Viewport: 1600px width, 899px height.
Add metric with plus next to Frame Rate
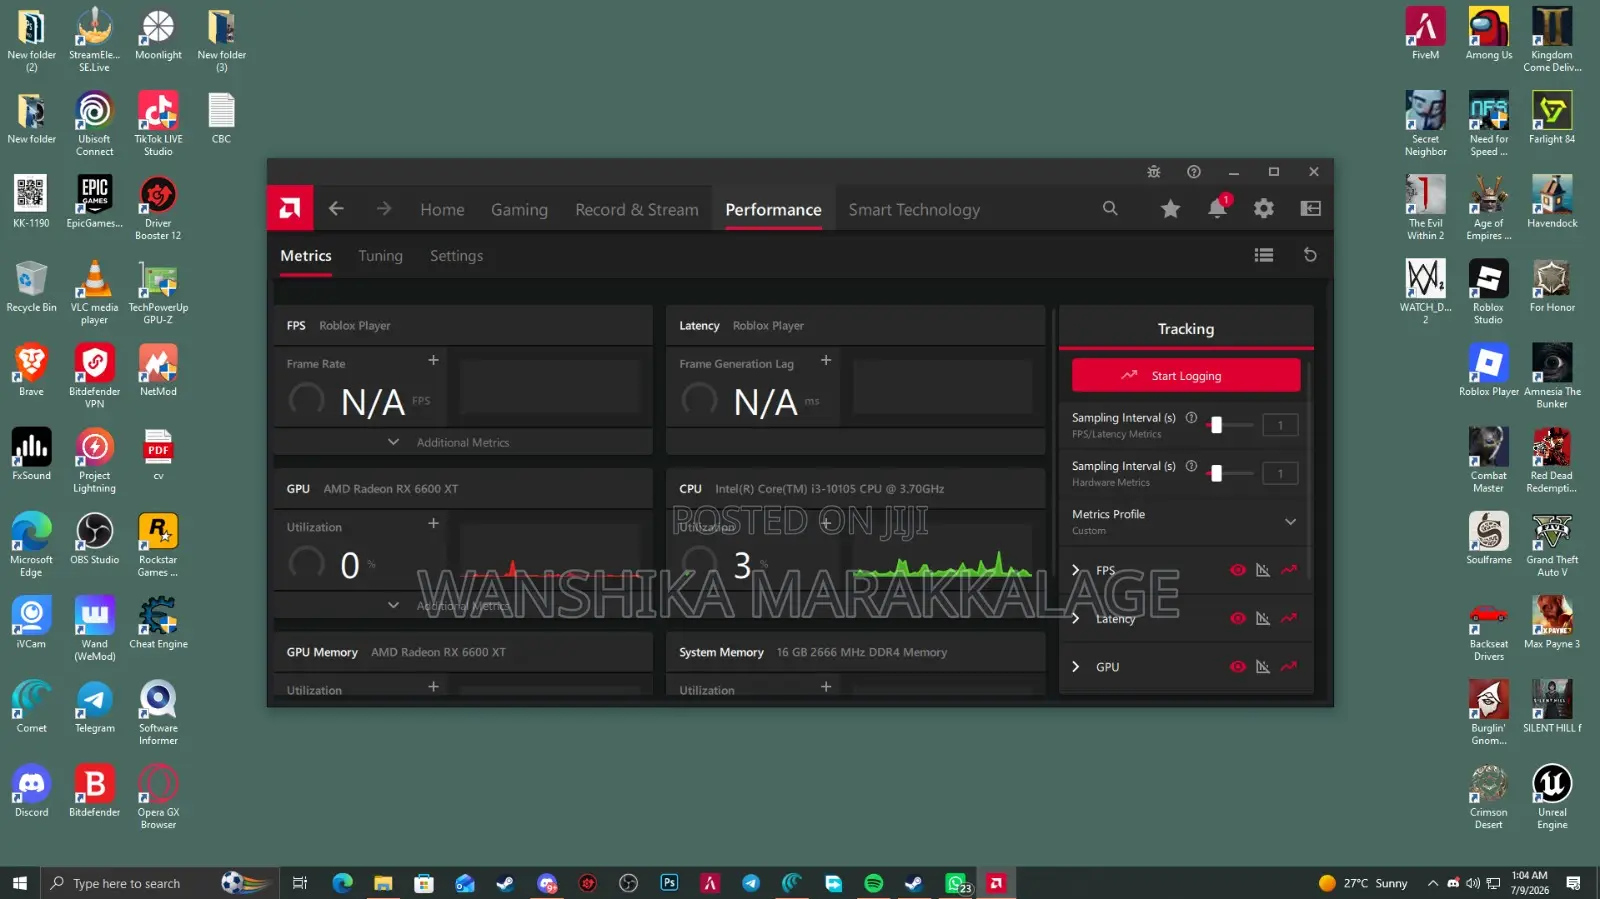[x=433, y=360]
